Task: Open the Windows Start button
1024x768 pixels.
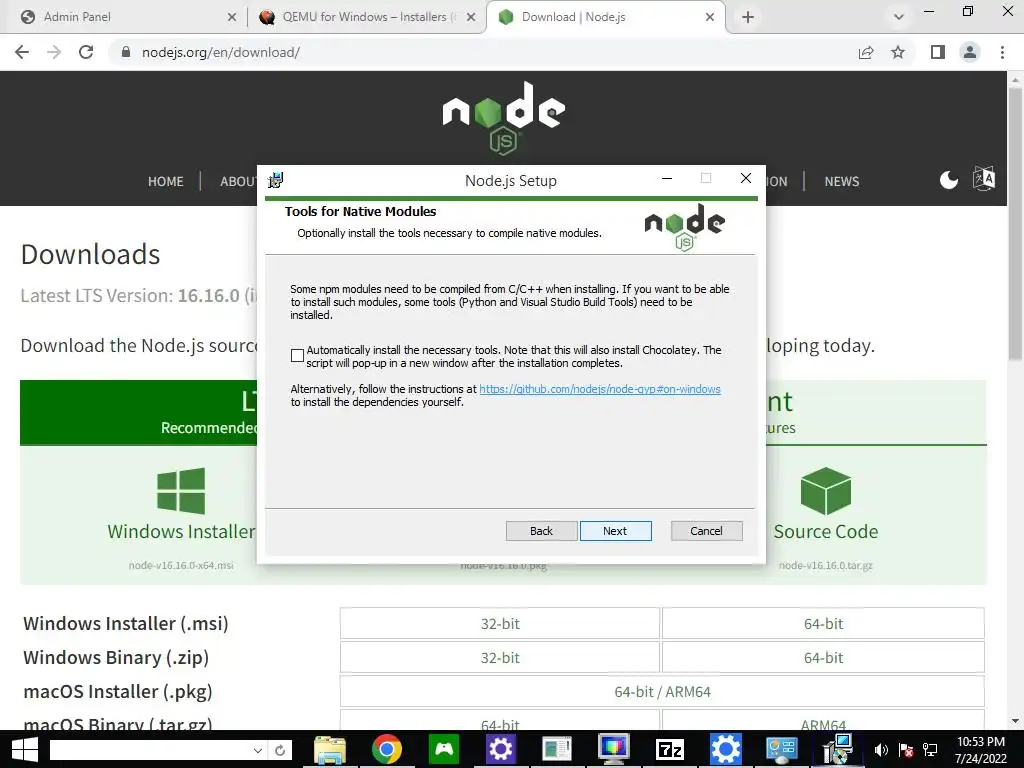Action: [24, 750]
